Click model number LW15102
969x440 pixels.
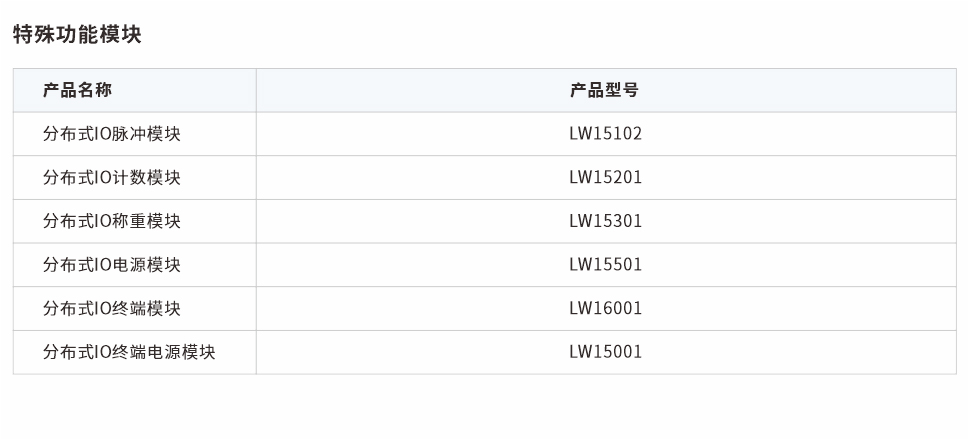pyautogui.click(x=606, y=134)
